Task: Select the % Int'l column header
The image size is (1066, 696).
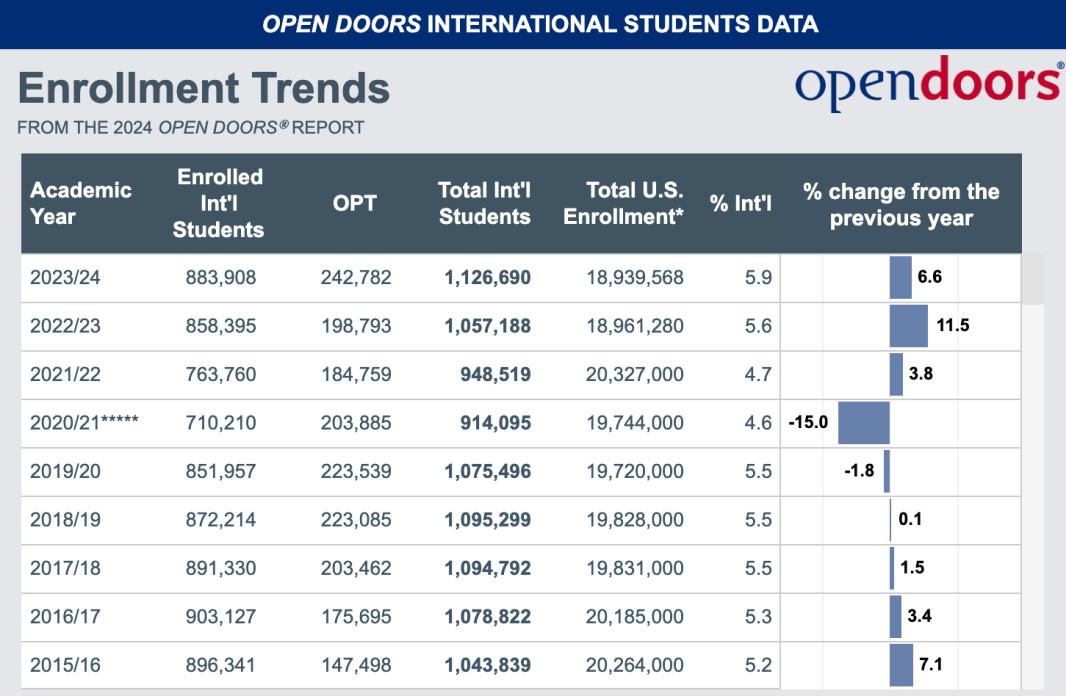Action: point(740,203)
